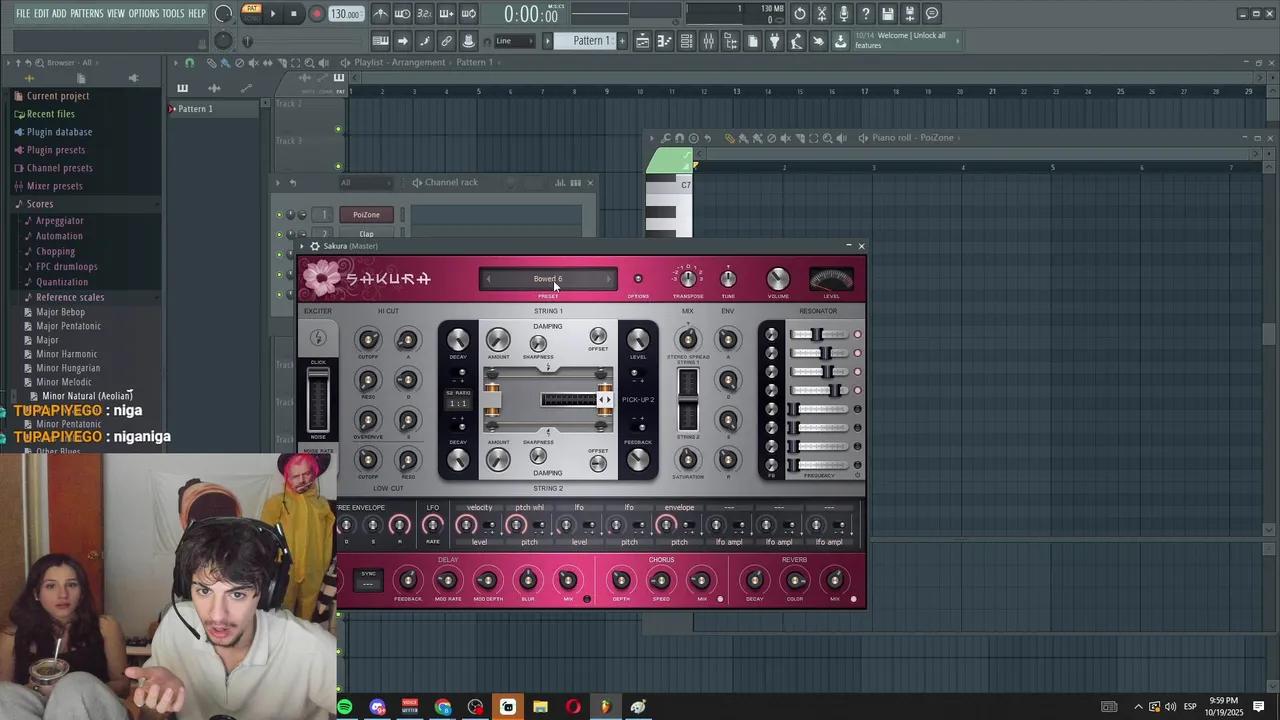Viewport: 1280px width, 720px height.
Task: Click the lightning bolt Exciter icon in Sakura
Action: (x=318, y=339)
